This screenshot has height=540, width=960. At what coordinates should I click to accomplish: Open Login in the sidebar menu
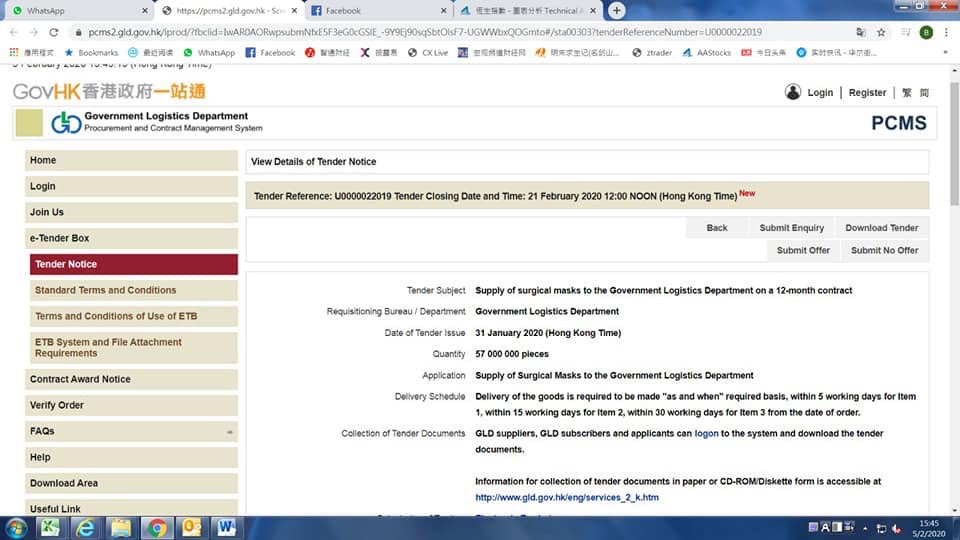pyautogui.click(x=131, y=186)
